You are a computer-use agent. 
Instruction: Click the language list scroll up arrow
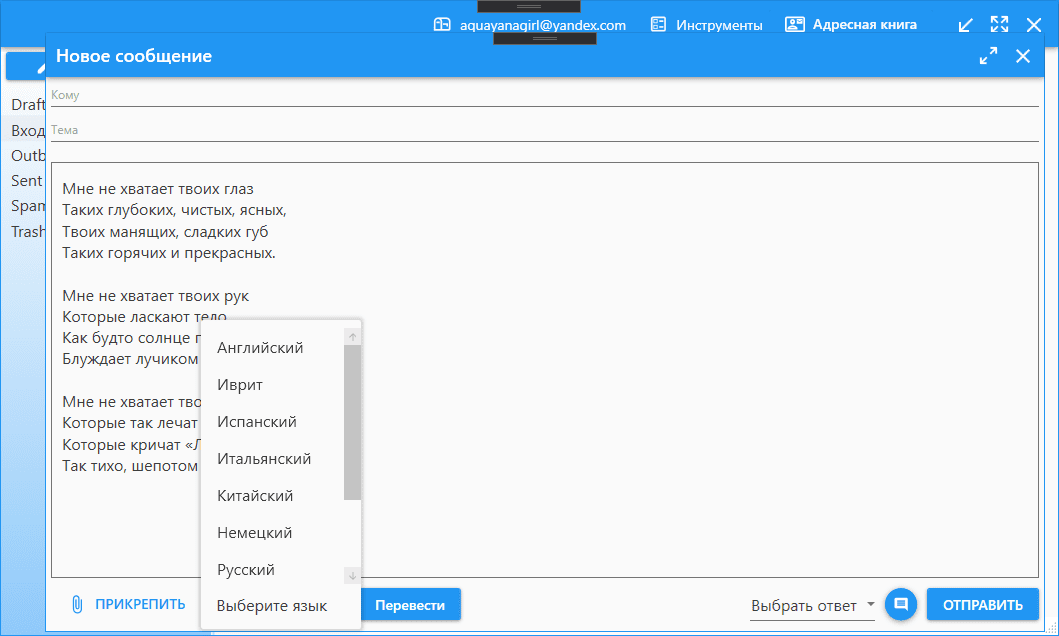tap(353, 337)
